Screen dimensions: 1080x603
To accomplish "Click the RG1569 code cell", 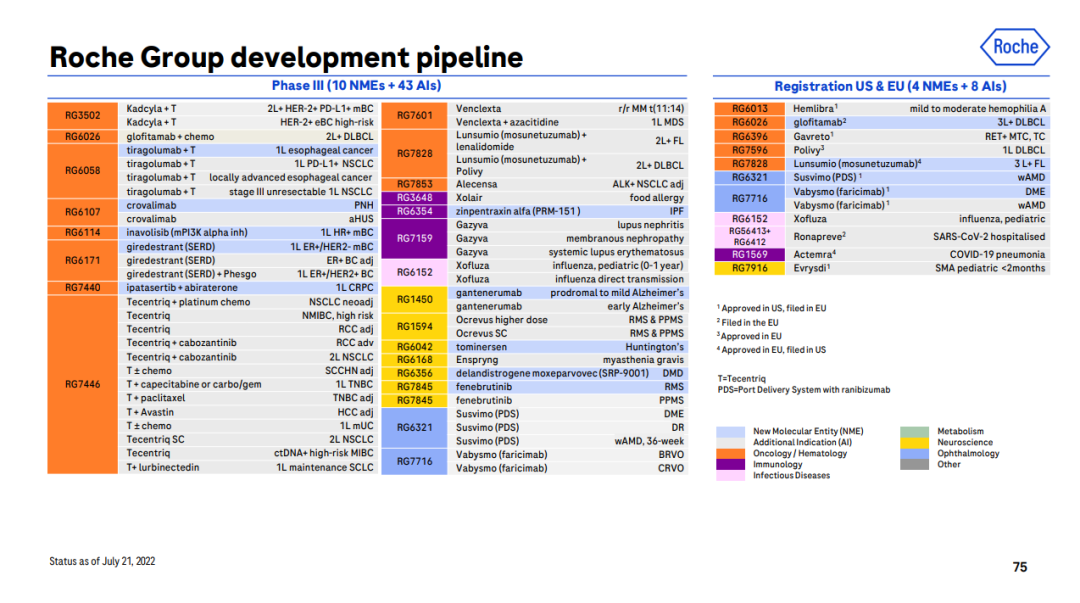I will pyautogui.click(x=749, y=254).
